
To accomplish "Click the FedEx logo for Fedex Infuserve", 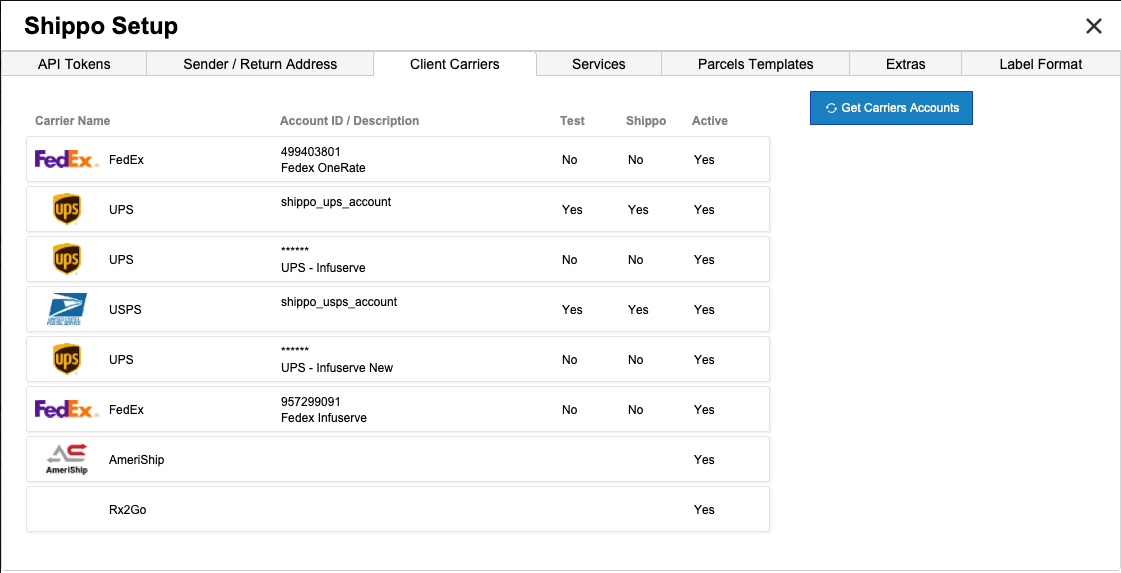I will 66,410.
